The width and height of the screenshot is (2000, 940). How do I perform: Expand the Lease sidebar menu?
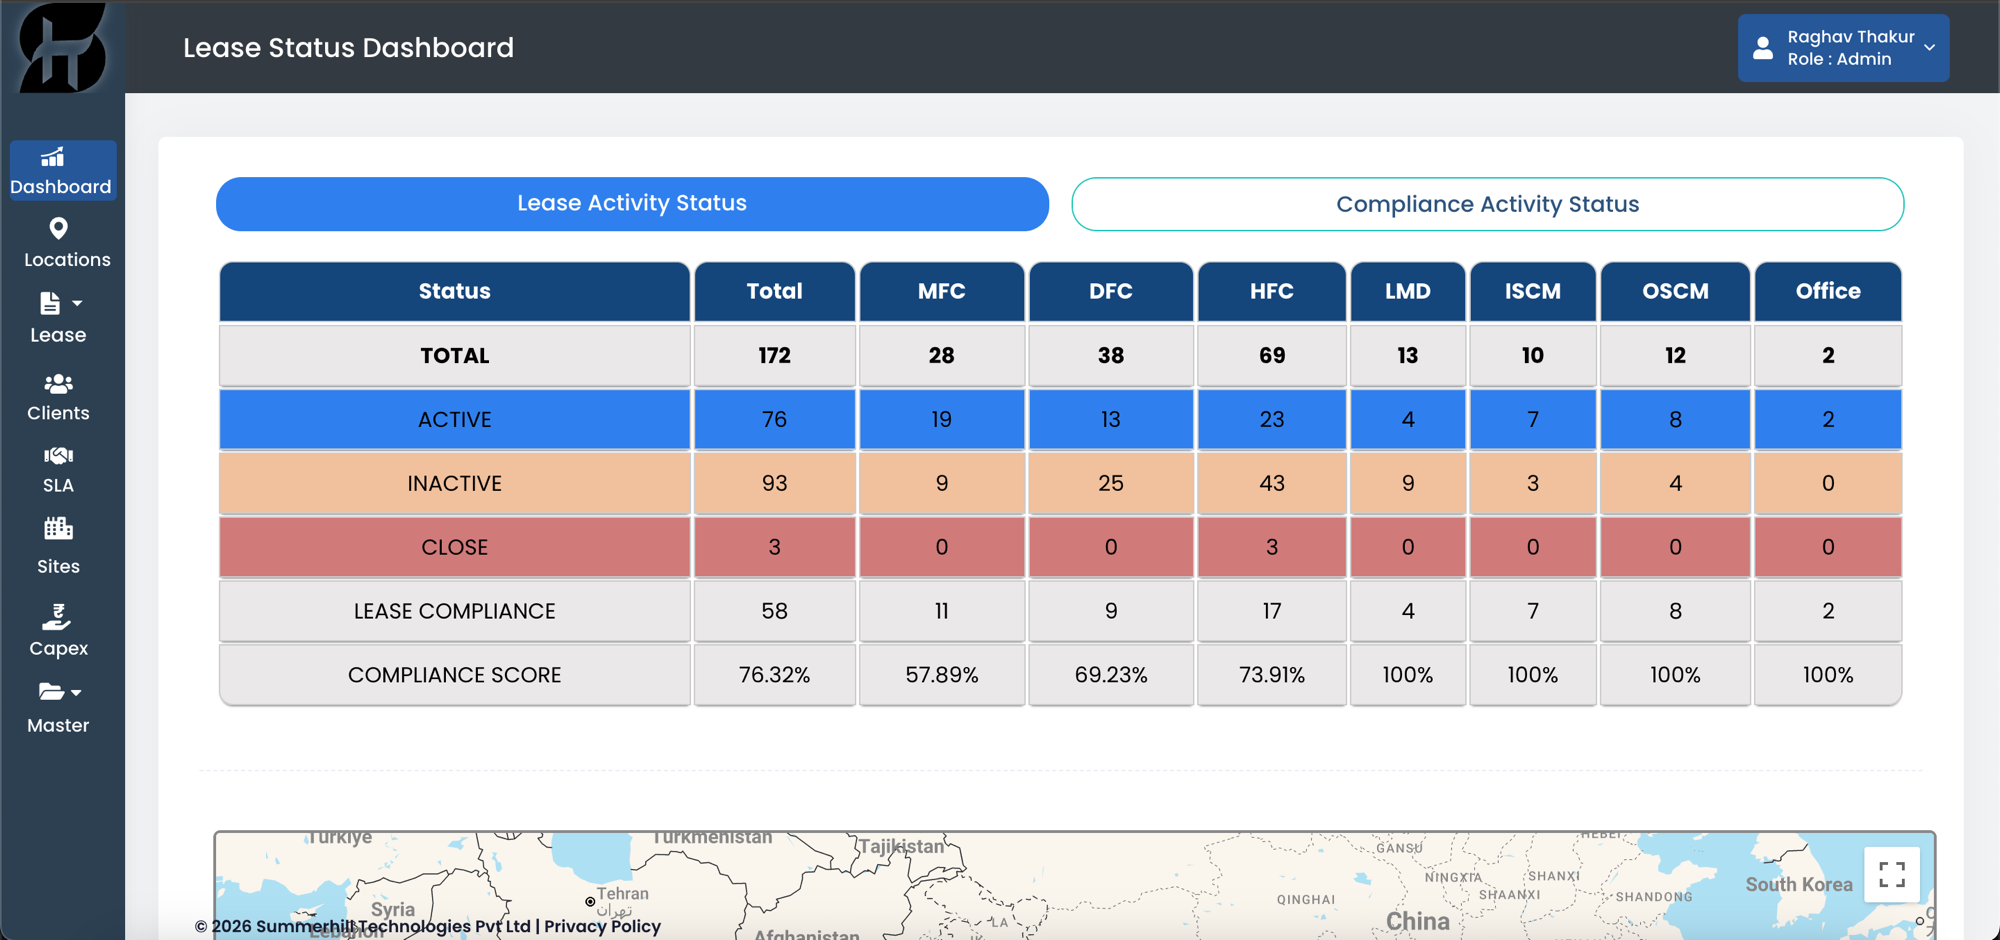pyautogui.click(x=58, y=317)
